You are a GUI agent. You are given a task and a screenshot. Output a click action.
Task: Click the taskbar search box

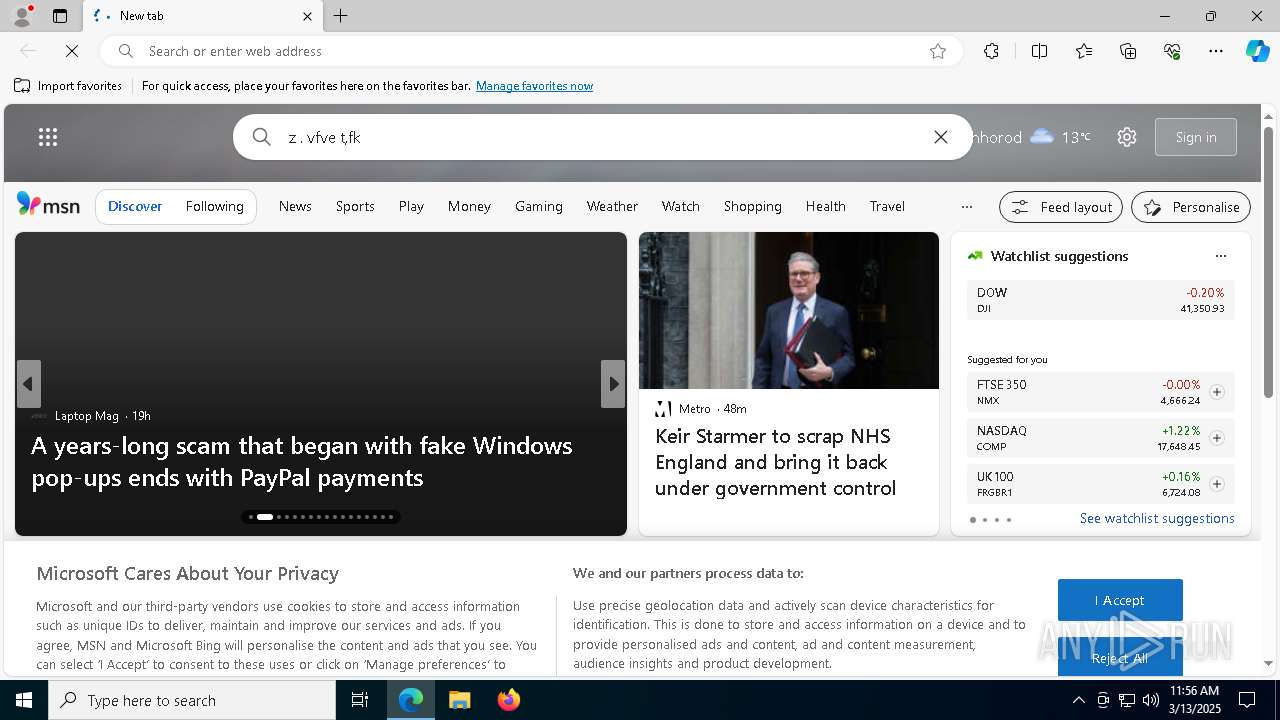click(x=192, y=700)
